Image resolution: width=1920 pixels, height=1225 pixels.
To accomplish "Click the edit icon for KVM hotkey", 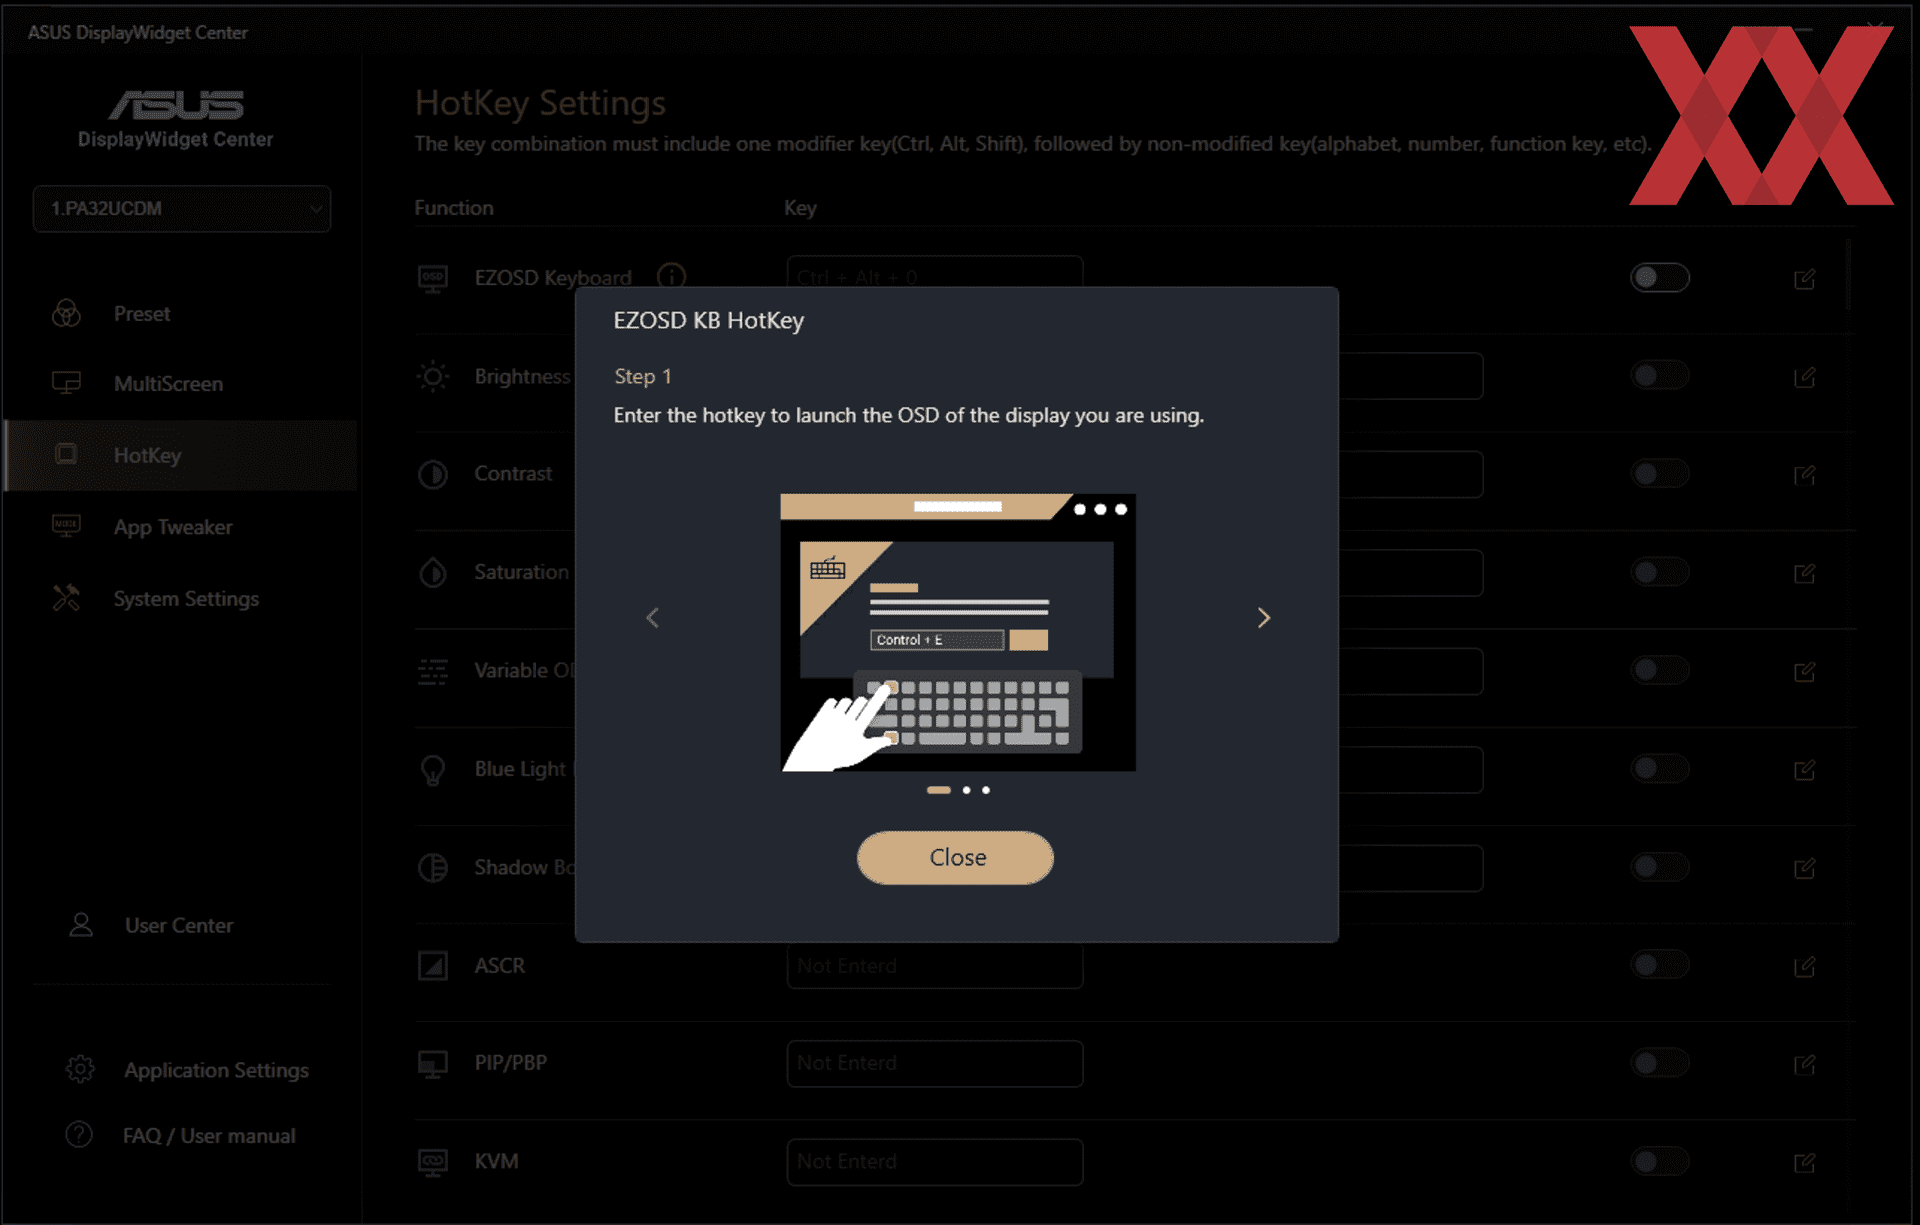I will pyautogui.click(x=1804, y=1162).
